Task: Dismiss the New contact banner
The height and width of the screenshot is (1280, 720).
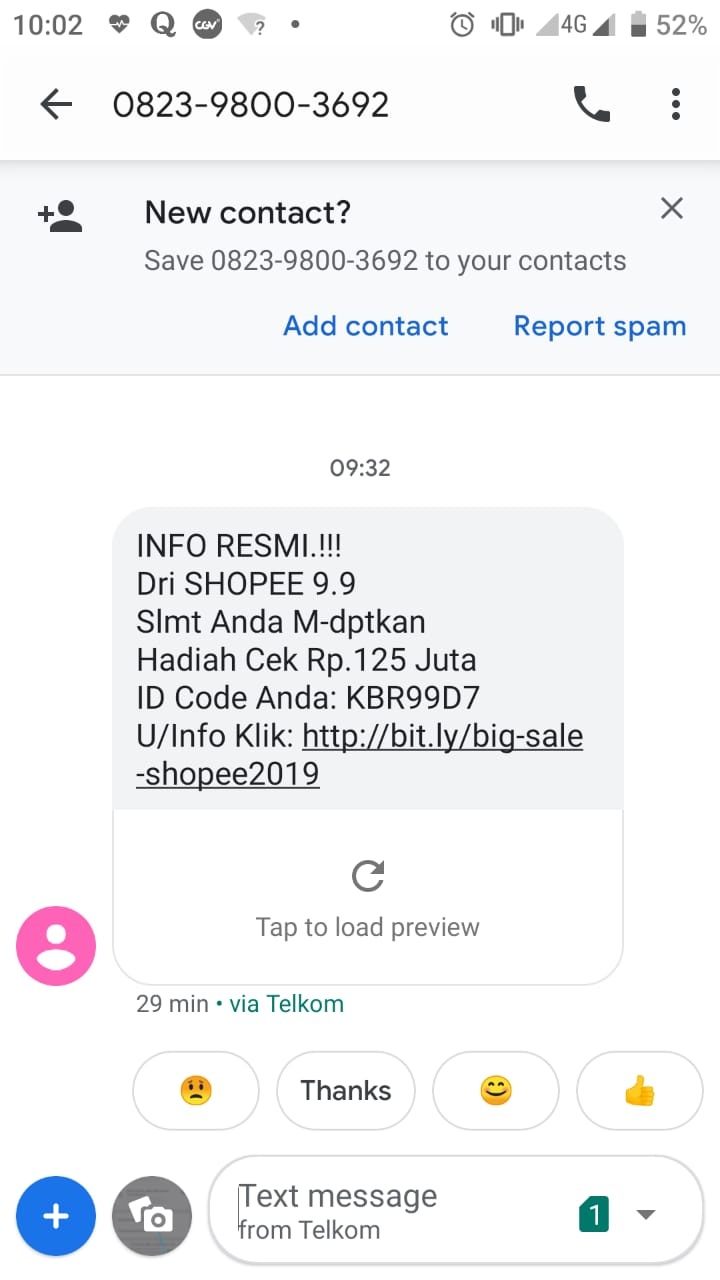Action: point(671,208)
